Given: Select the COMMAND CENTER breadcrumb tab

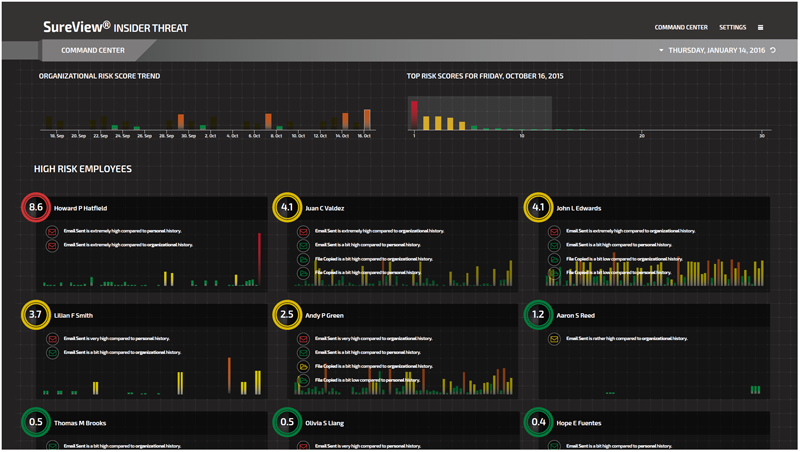Looking at the screenshot, I should tap(93, 51).
